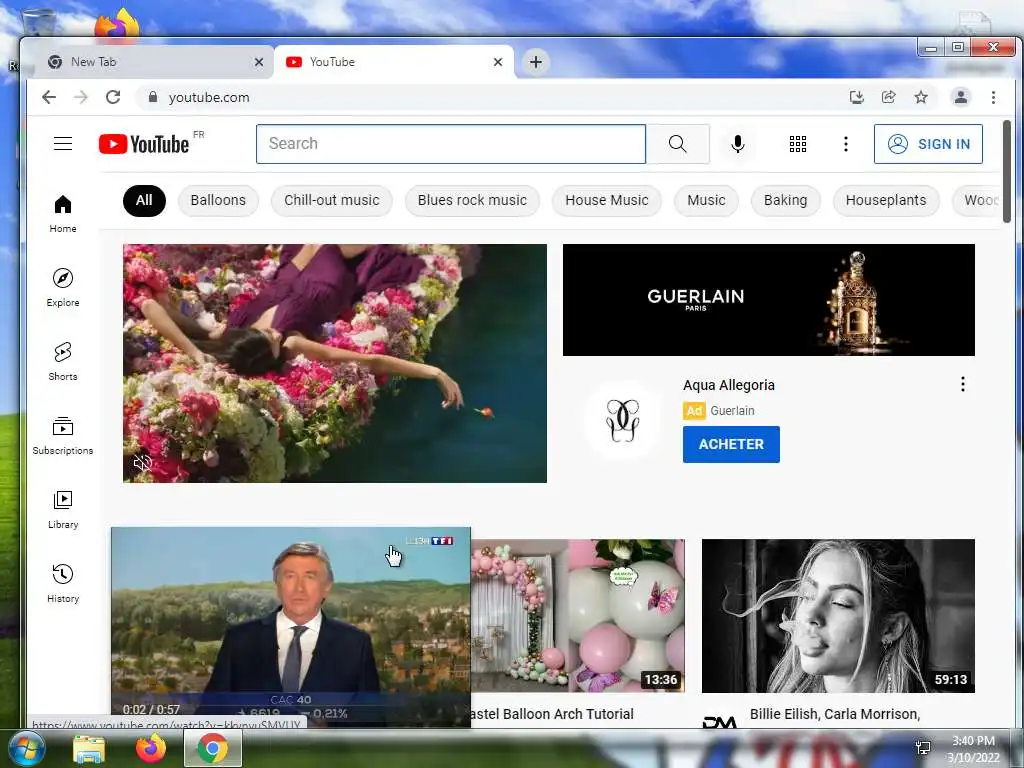Viewport: 1024px width, 768px height.
Task: Close the YouTube tab
Action: pos(498,62)
